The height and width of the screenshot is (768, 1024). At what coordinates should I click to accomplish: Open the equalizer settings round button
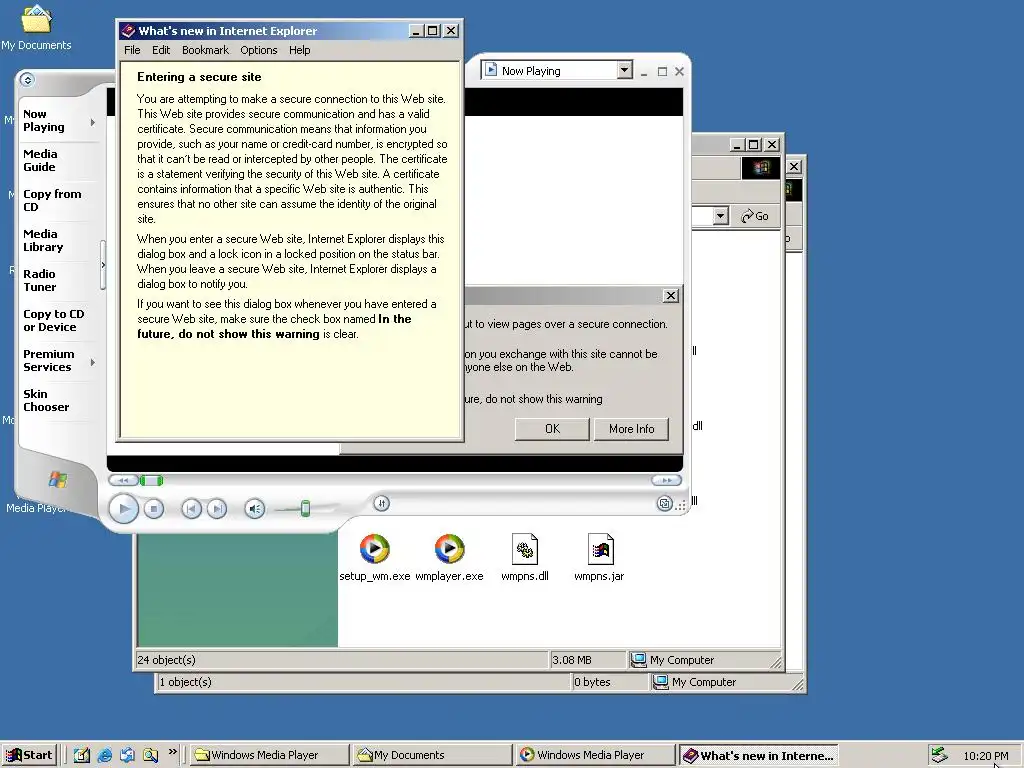coord(381,503)
